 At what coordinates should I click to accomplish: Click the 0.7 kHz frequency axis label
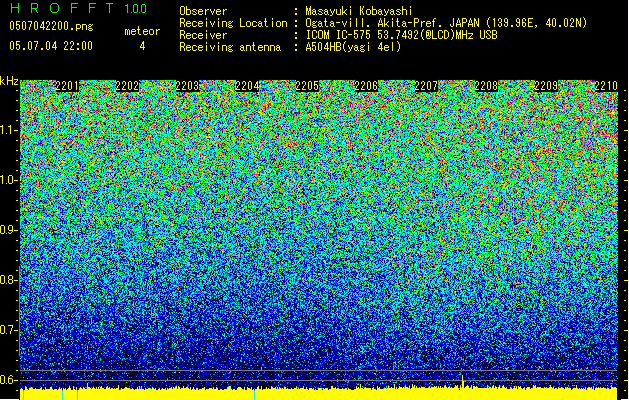(x=9, y=330)
